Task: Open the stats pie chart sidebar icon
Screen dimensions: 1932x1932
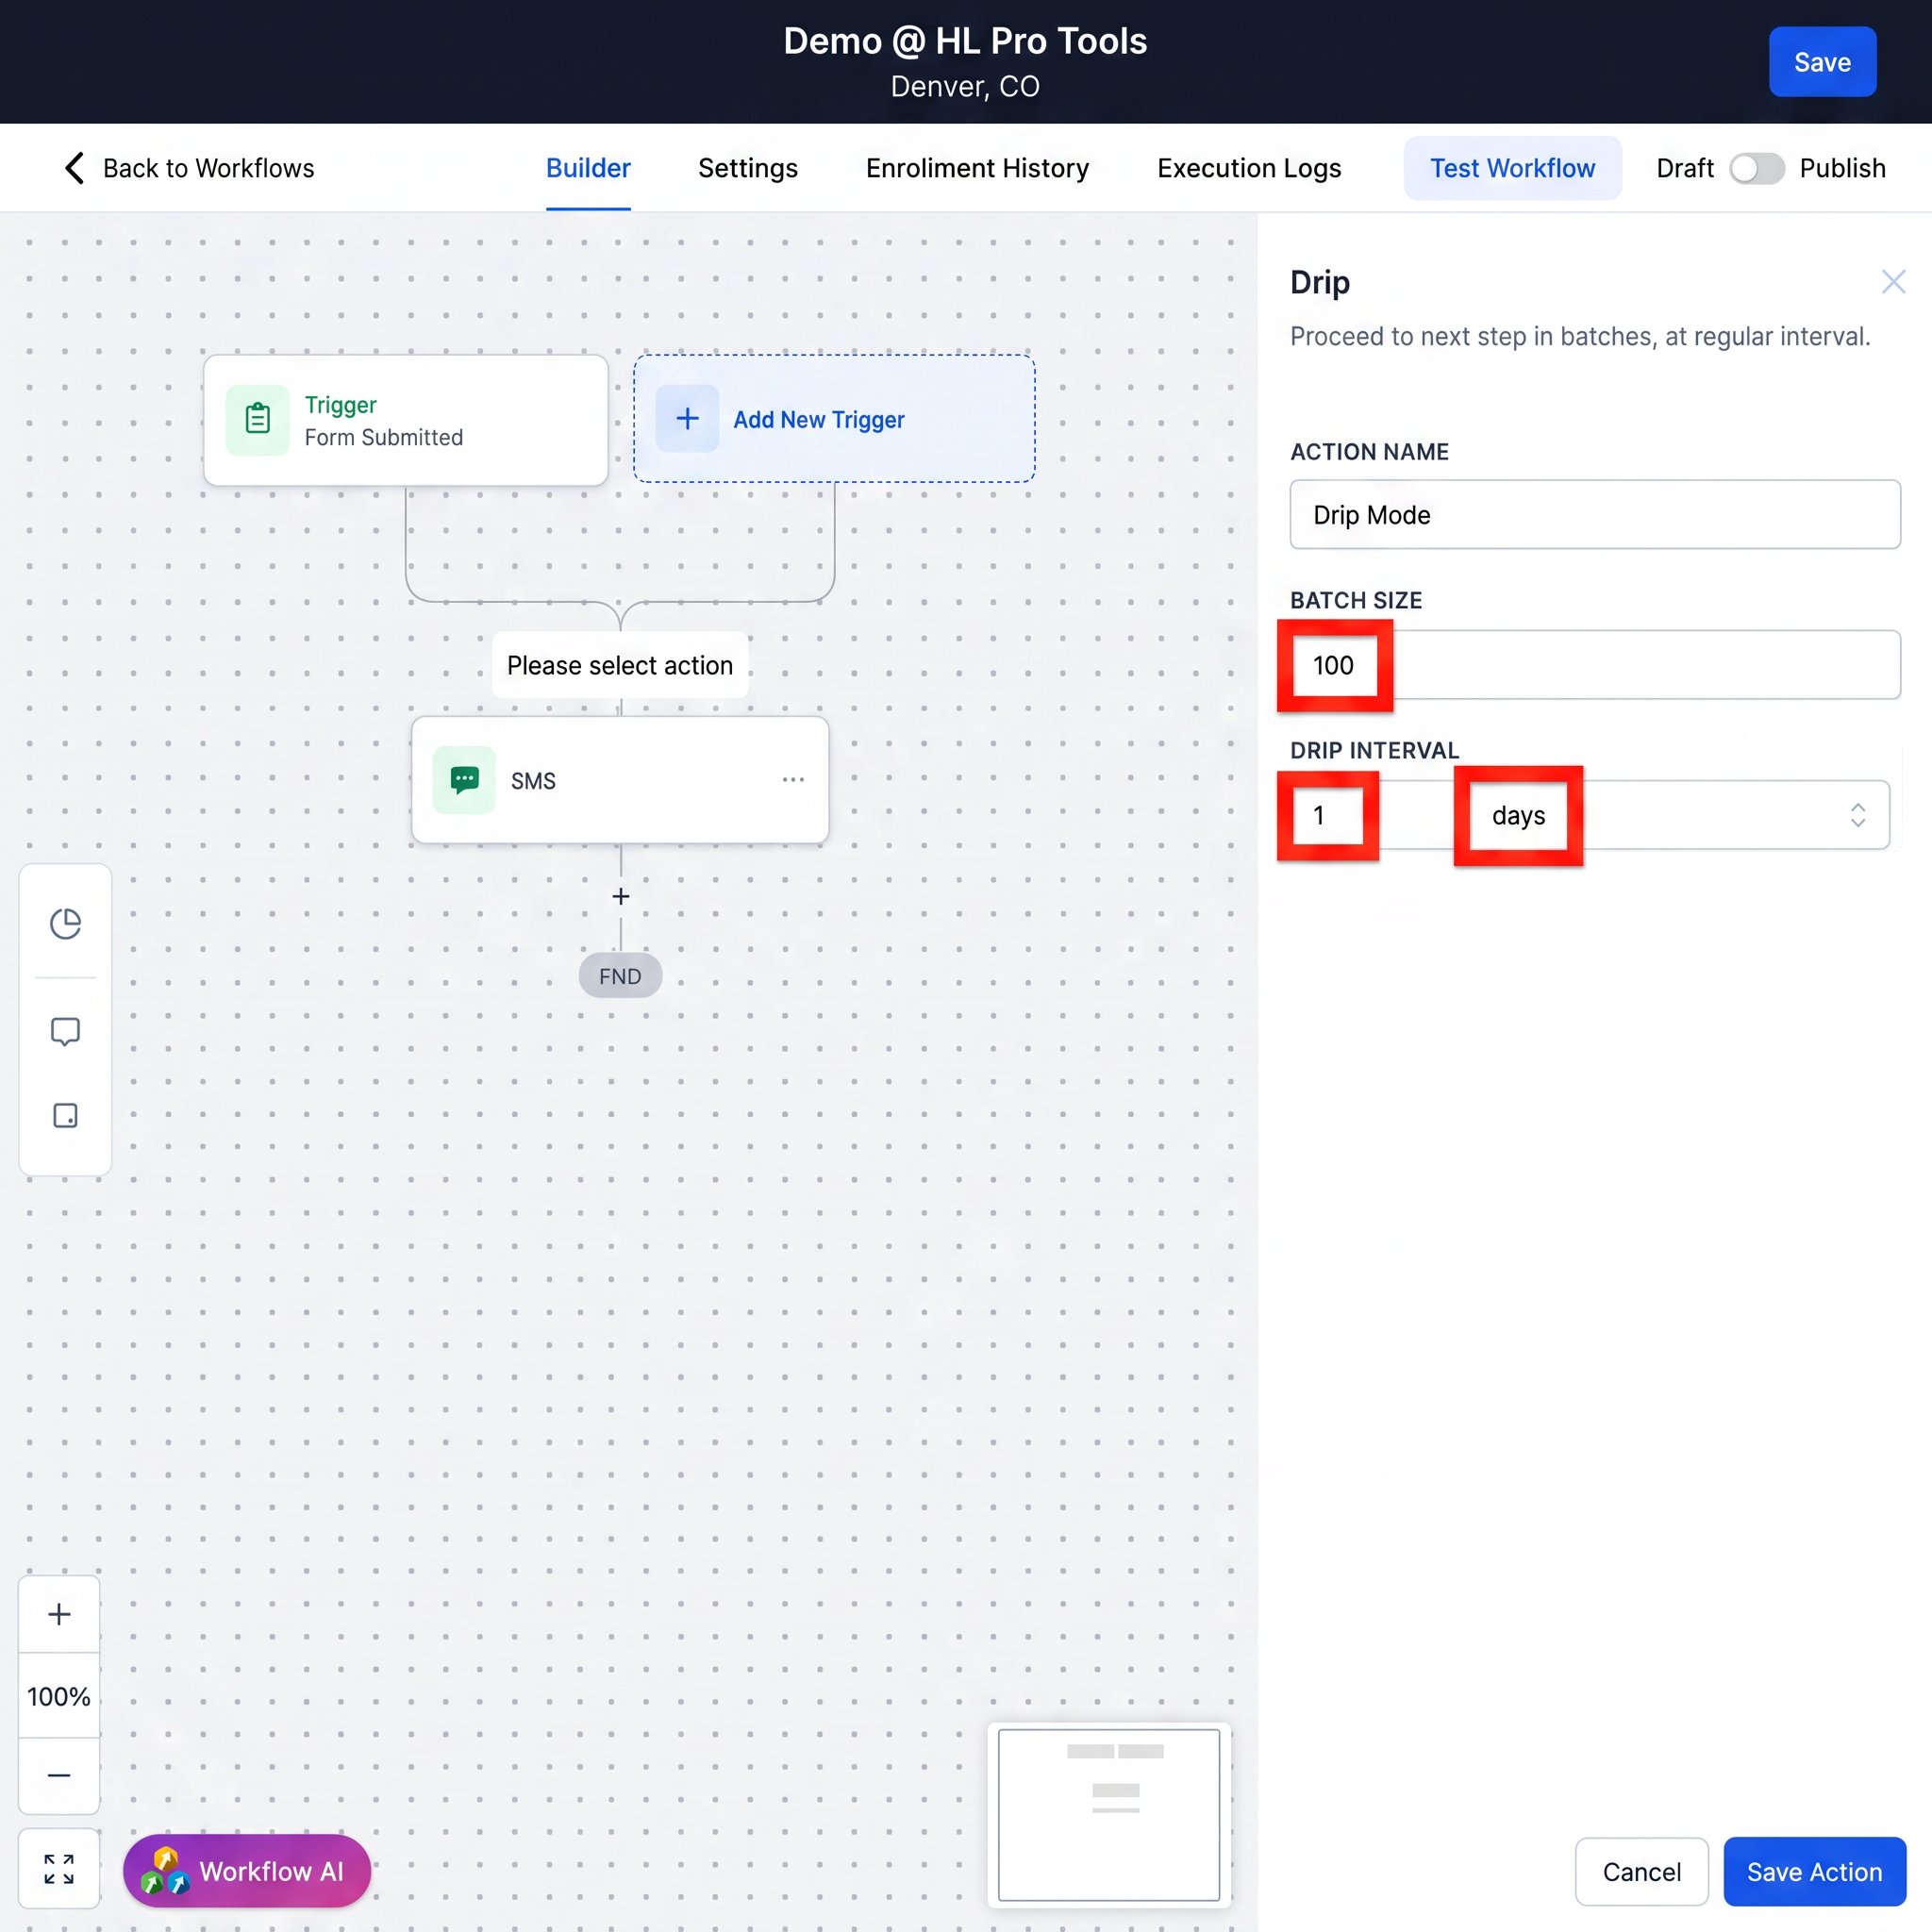Action: pos(65,923)
